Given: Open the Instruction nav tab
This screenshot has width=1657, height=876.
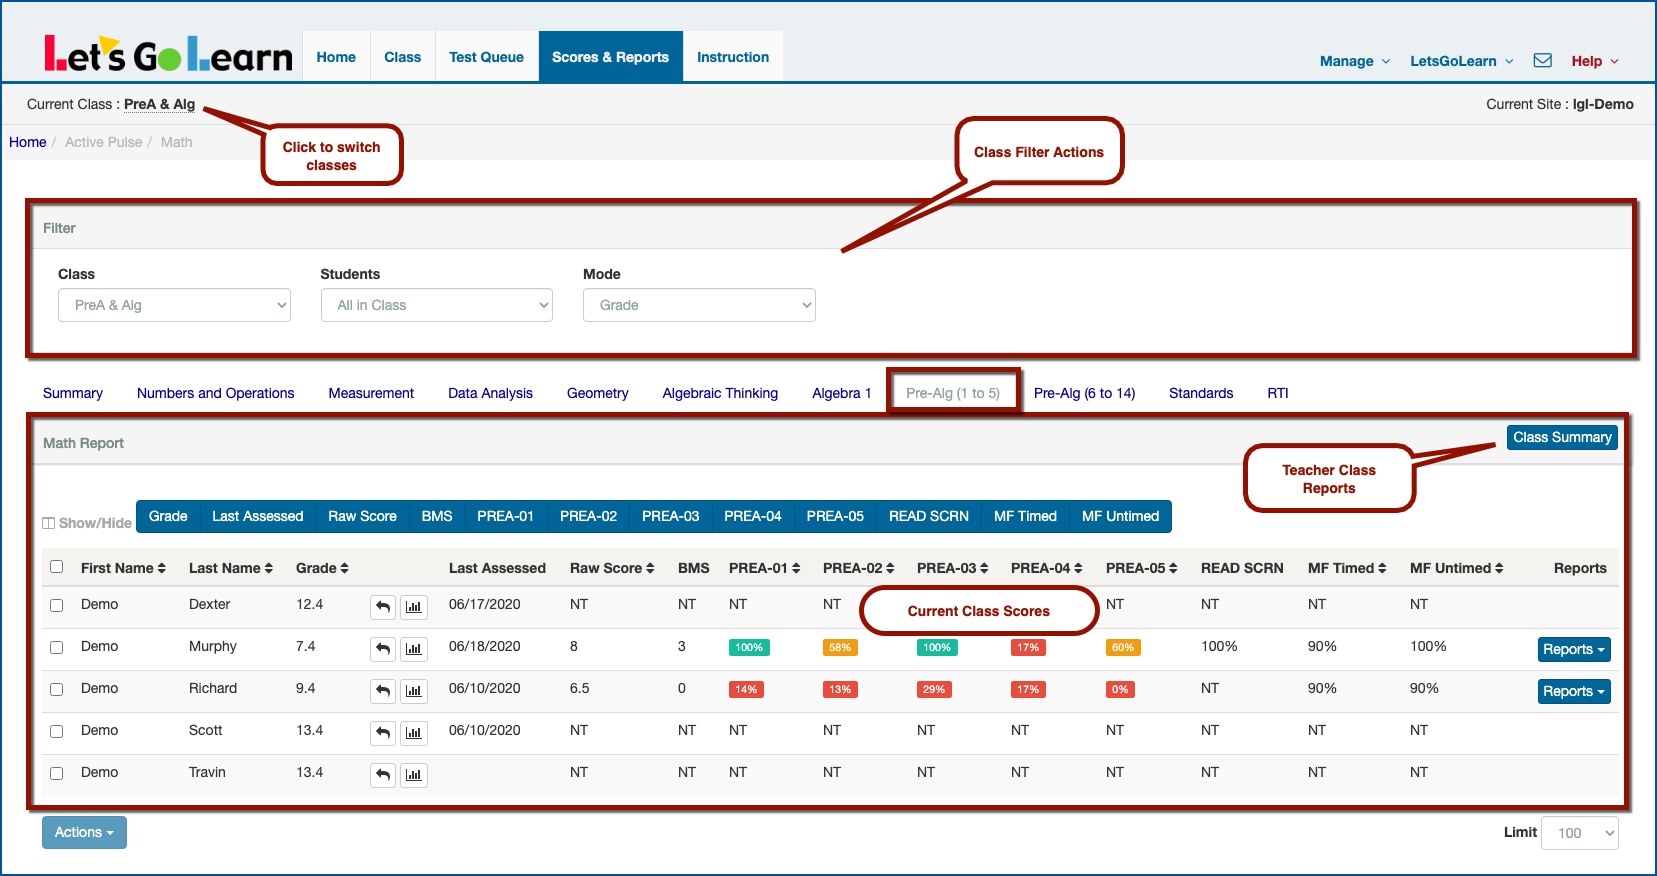Looking at the screenshot, I should point(733,57).
